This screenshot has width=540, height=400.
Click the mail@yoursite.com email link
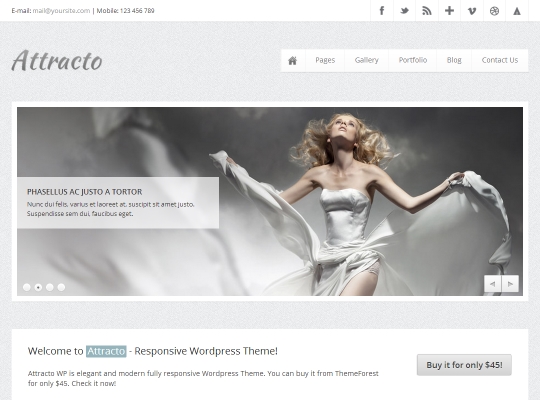pos(61,11)
